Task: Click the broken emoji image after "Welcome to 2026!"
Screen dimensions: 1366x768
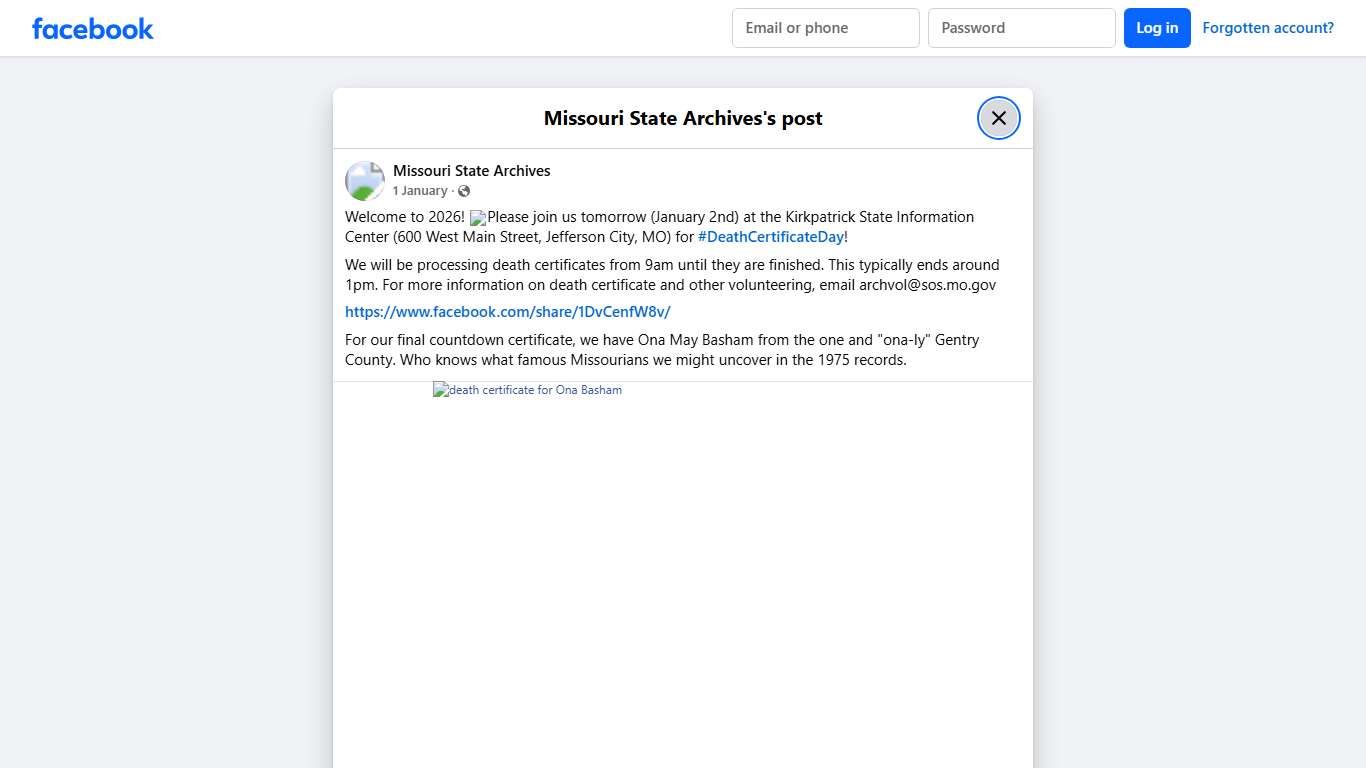Action: tap(478, 218)
